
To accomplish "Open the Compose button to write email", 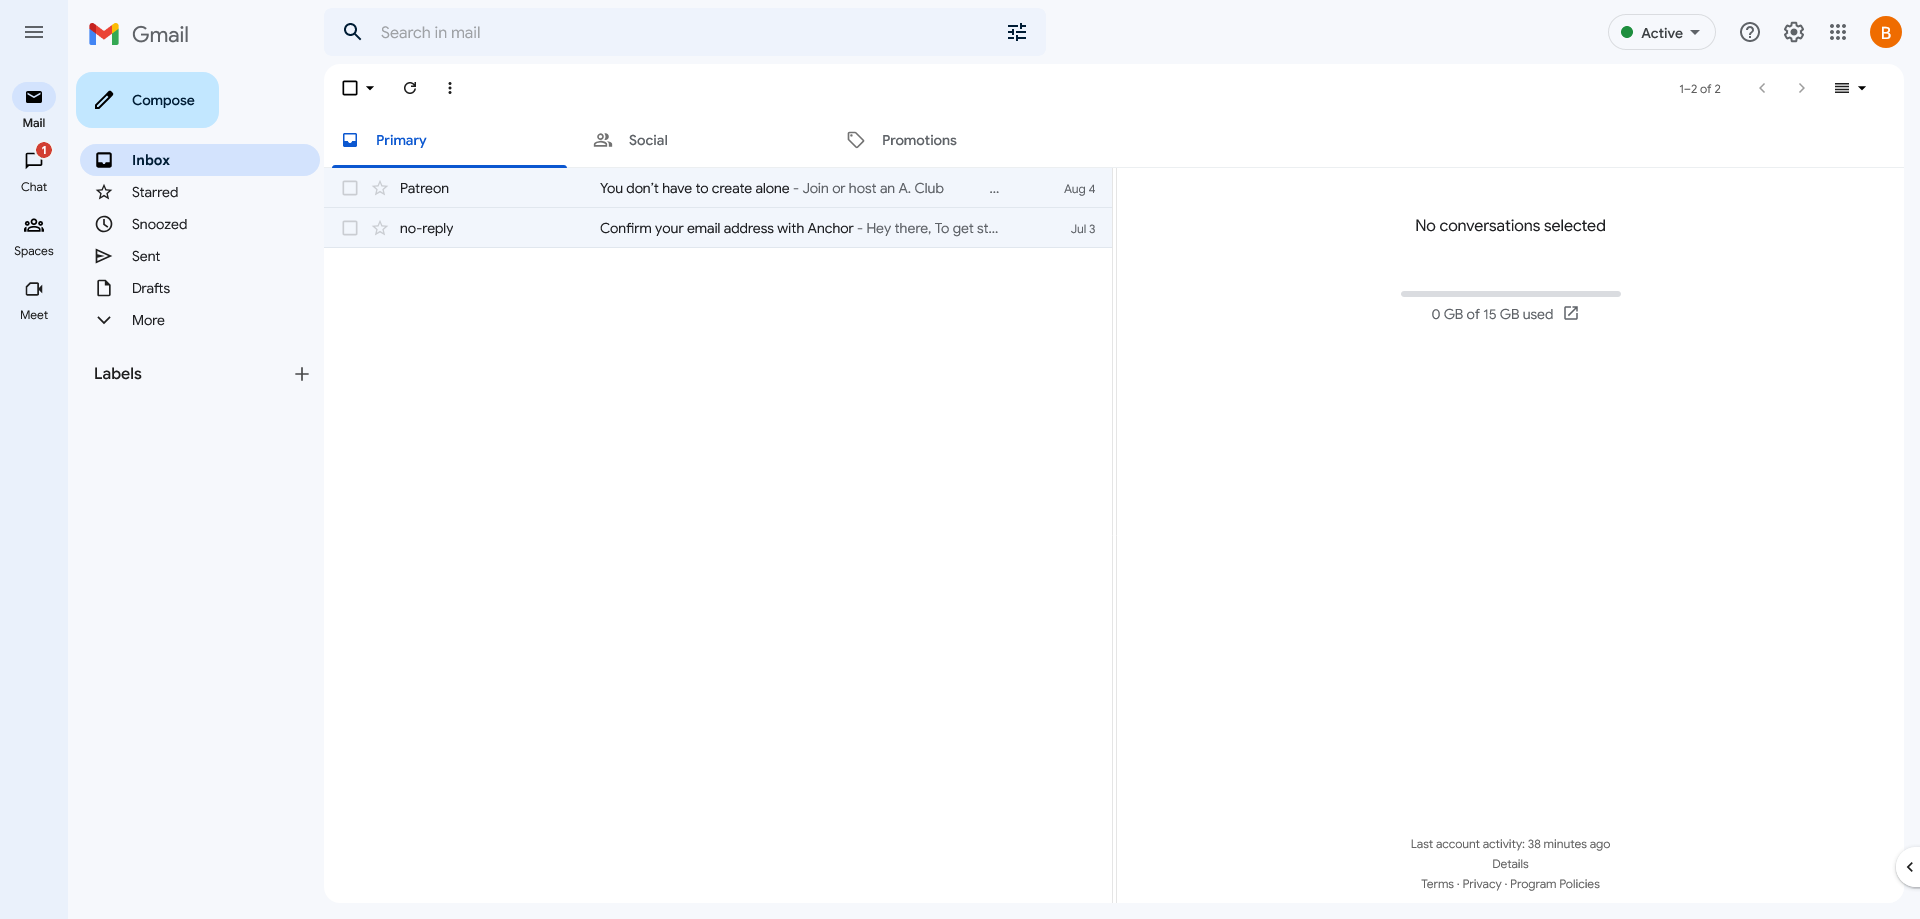I will click(147, 100).
